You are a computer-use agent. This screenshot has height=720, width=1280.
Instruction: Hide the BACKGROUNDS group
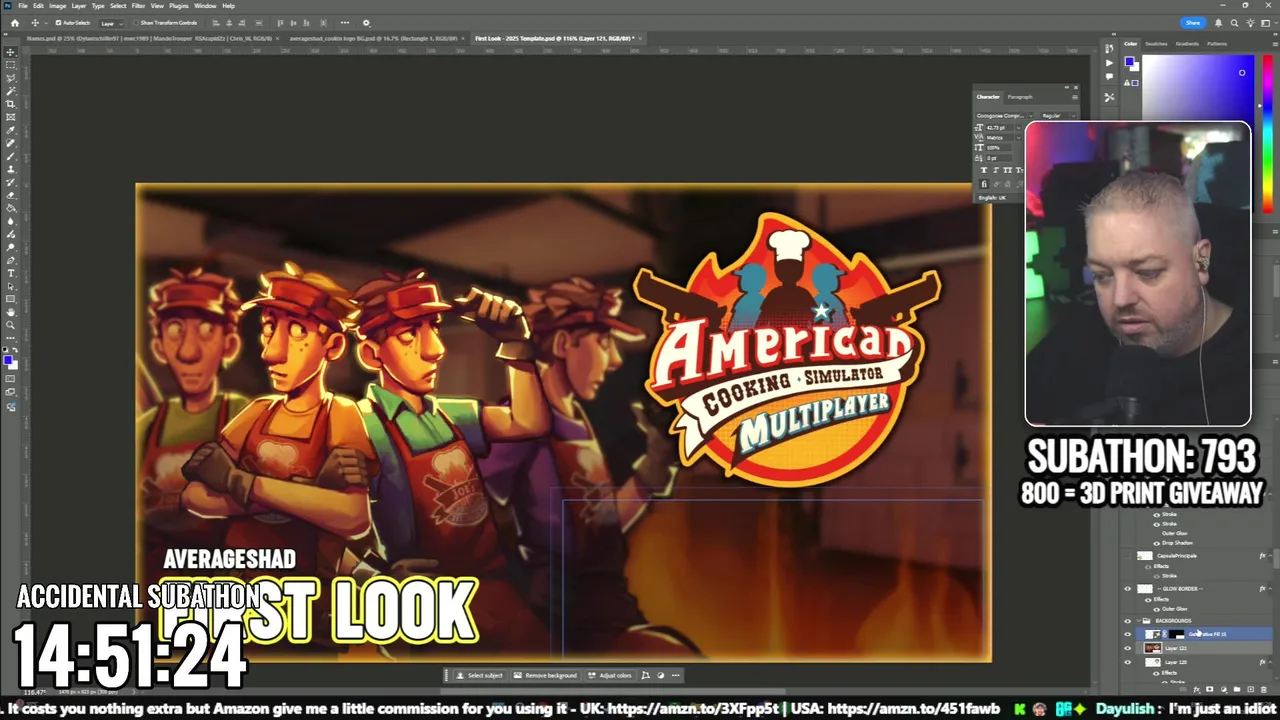tap(1127, 621)
